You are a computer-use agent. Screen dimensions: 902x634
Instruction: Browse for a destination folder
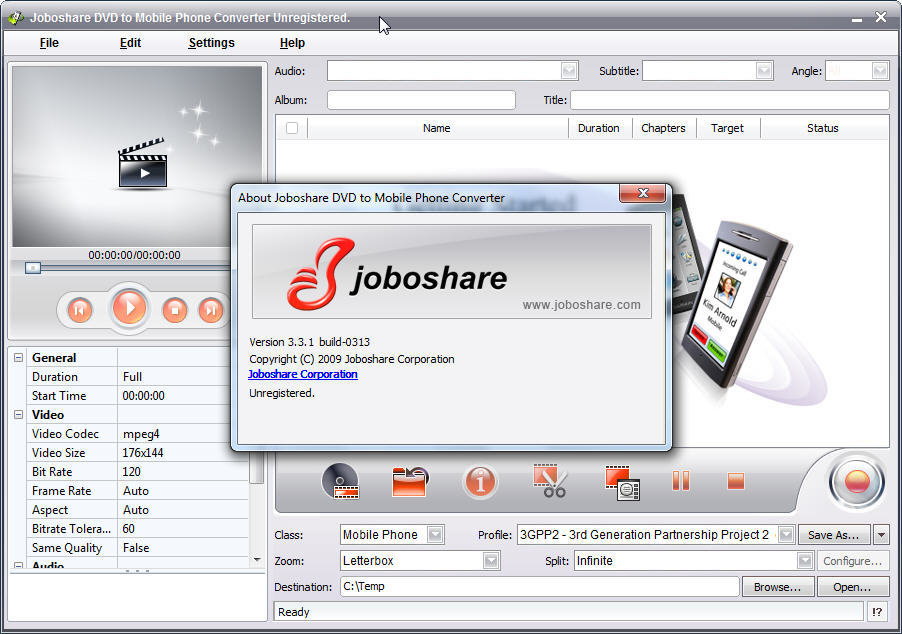coord(777,587)
